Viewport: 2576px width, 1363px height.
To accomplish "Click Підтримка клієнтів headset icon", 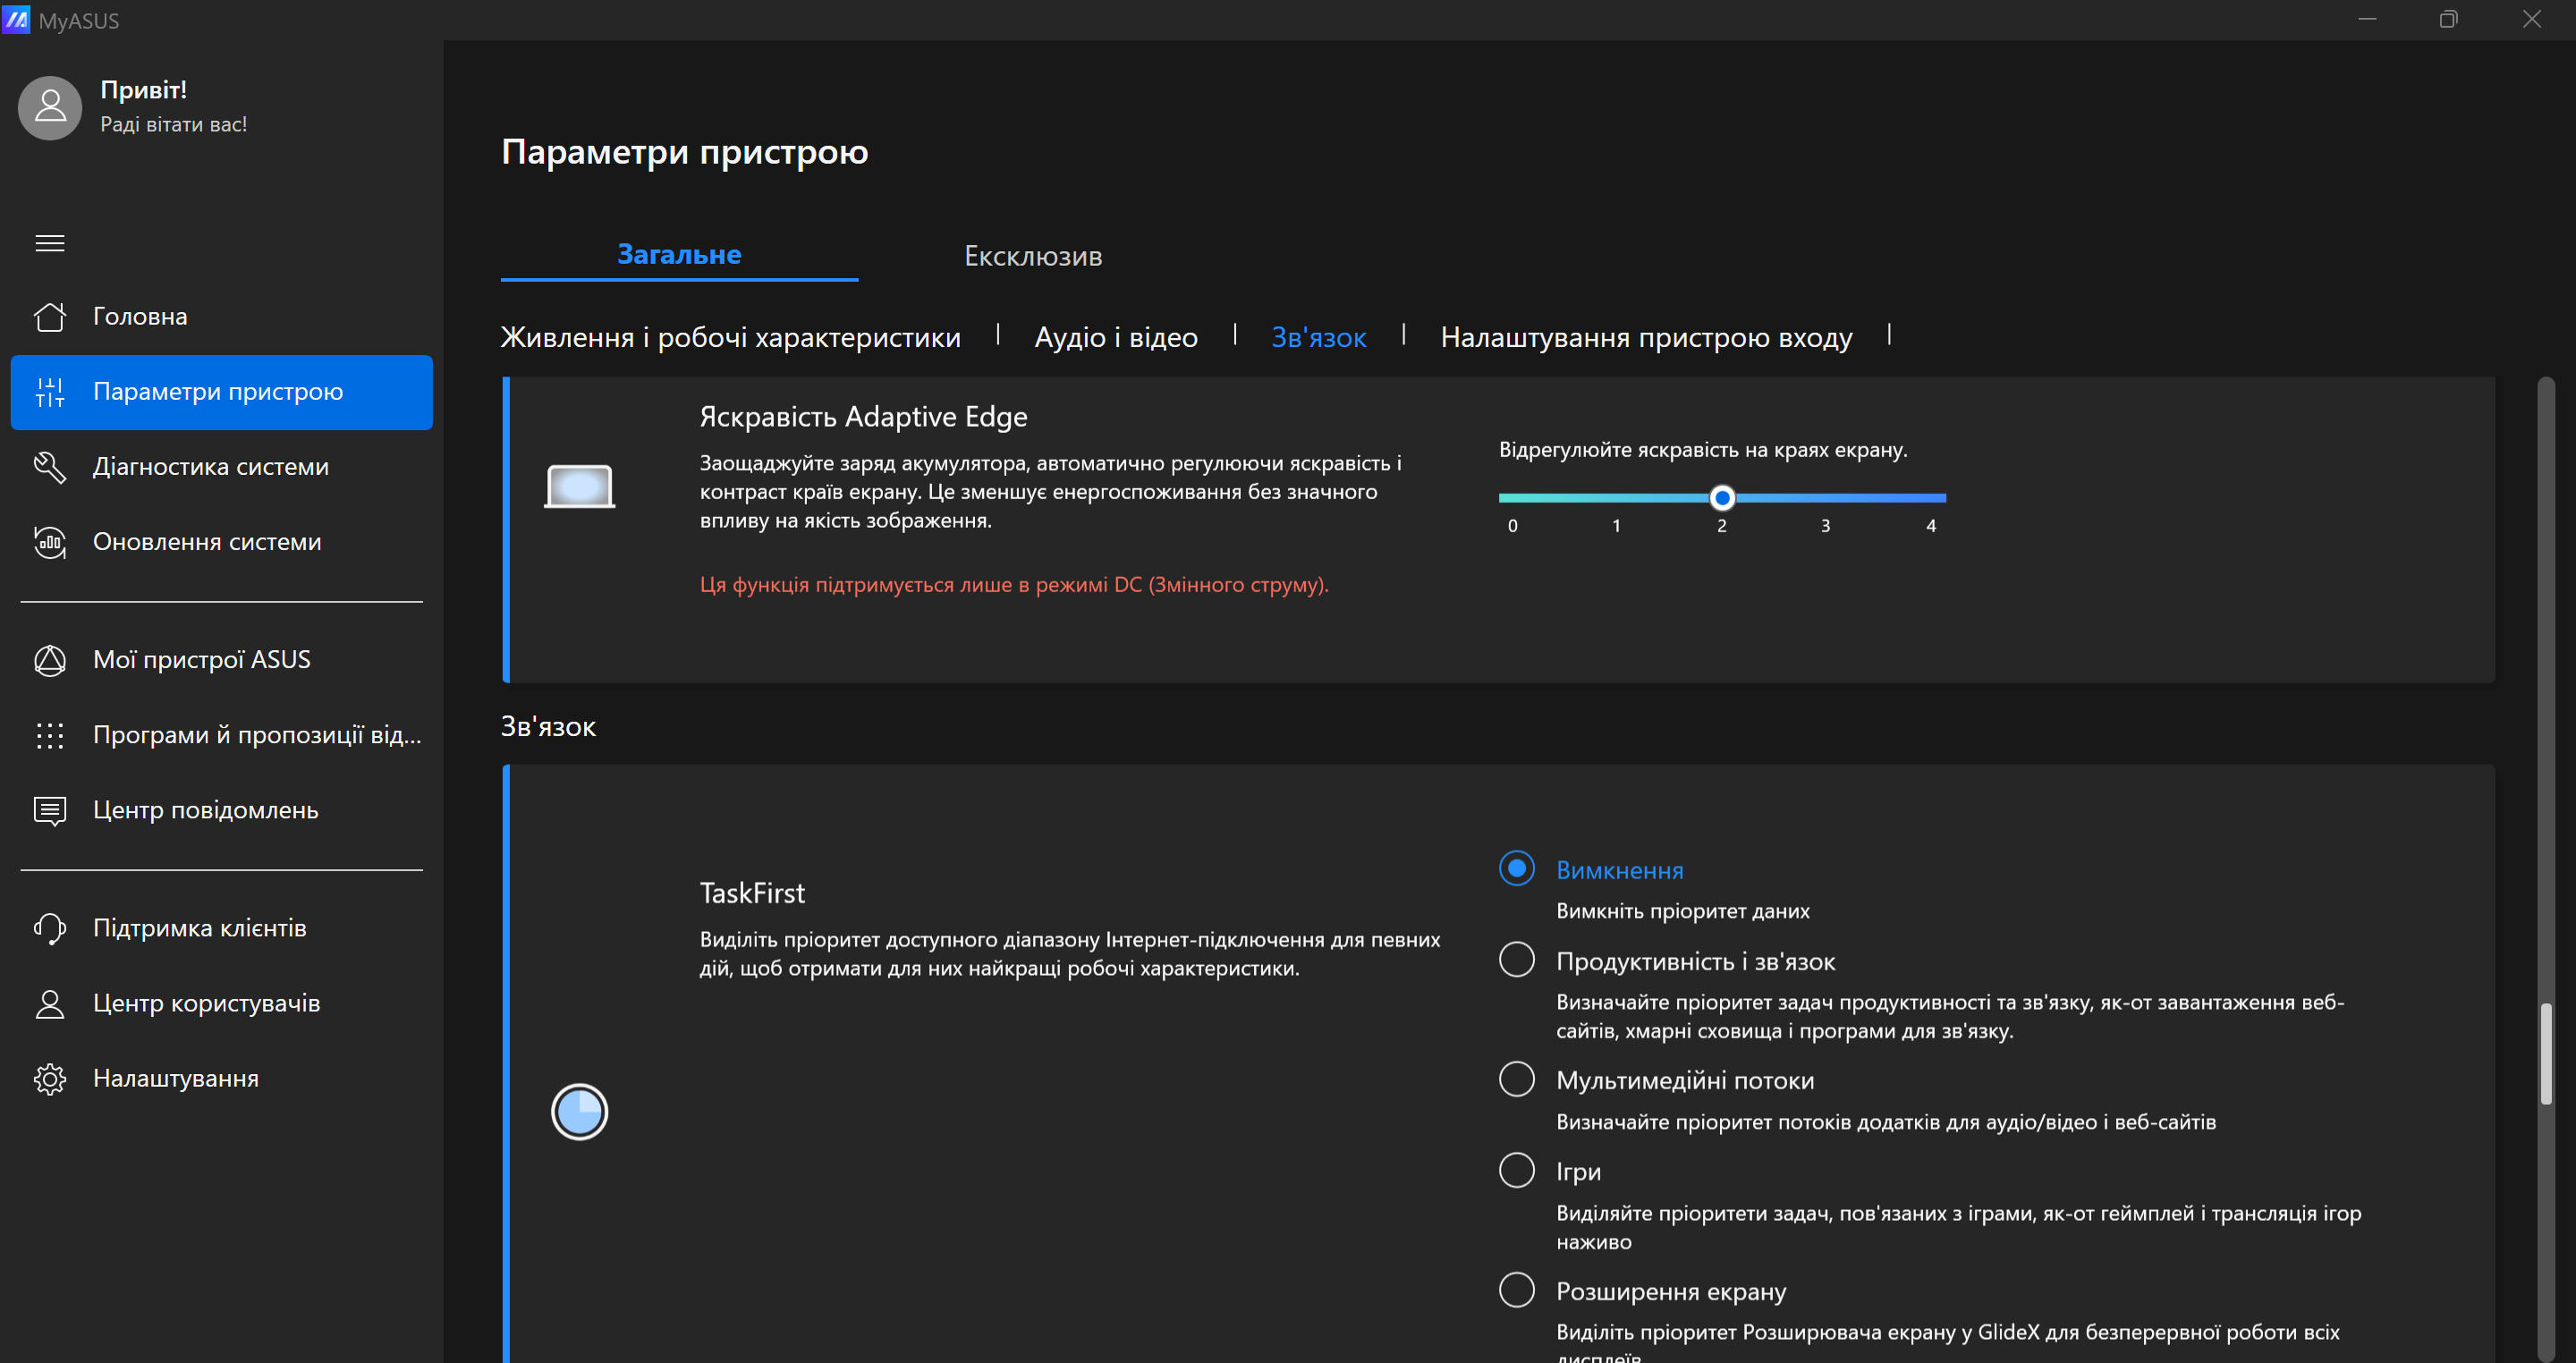I will [50, 928].
